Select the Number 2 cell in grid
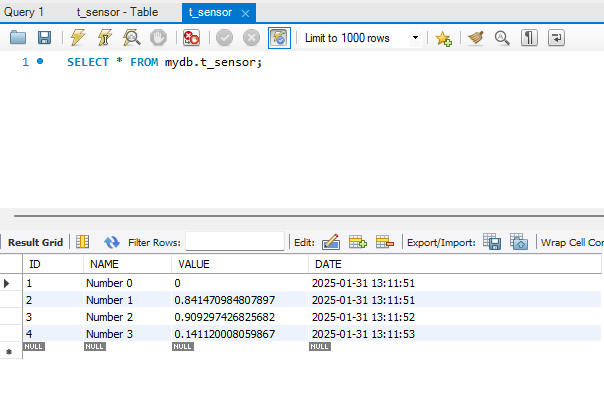This screenshot has height=419, width=604. 110,316
